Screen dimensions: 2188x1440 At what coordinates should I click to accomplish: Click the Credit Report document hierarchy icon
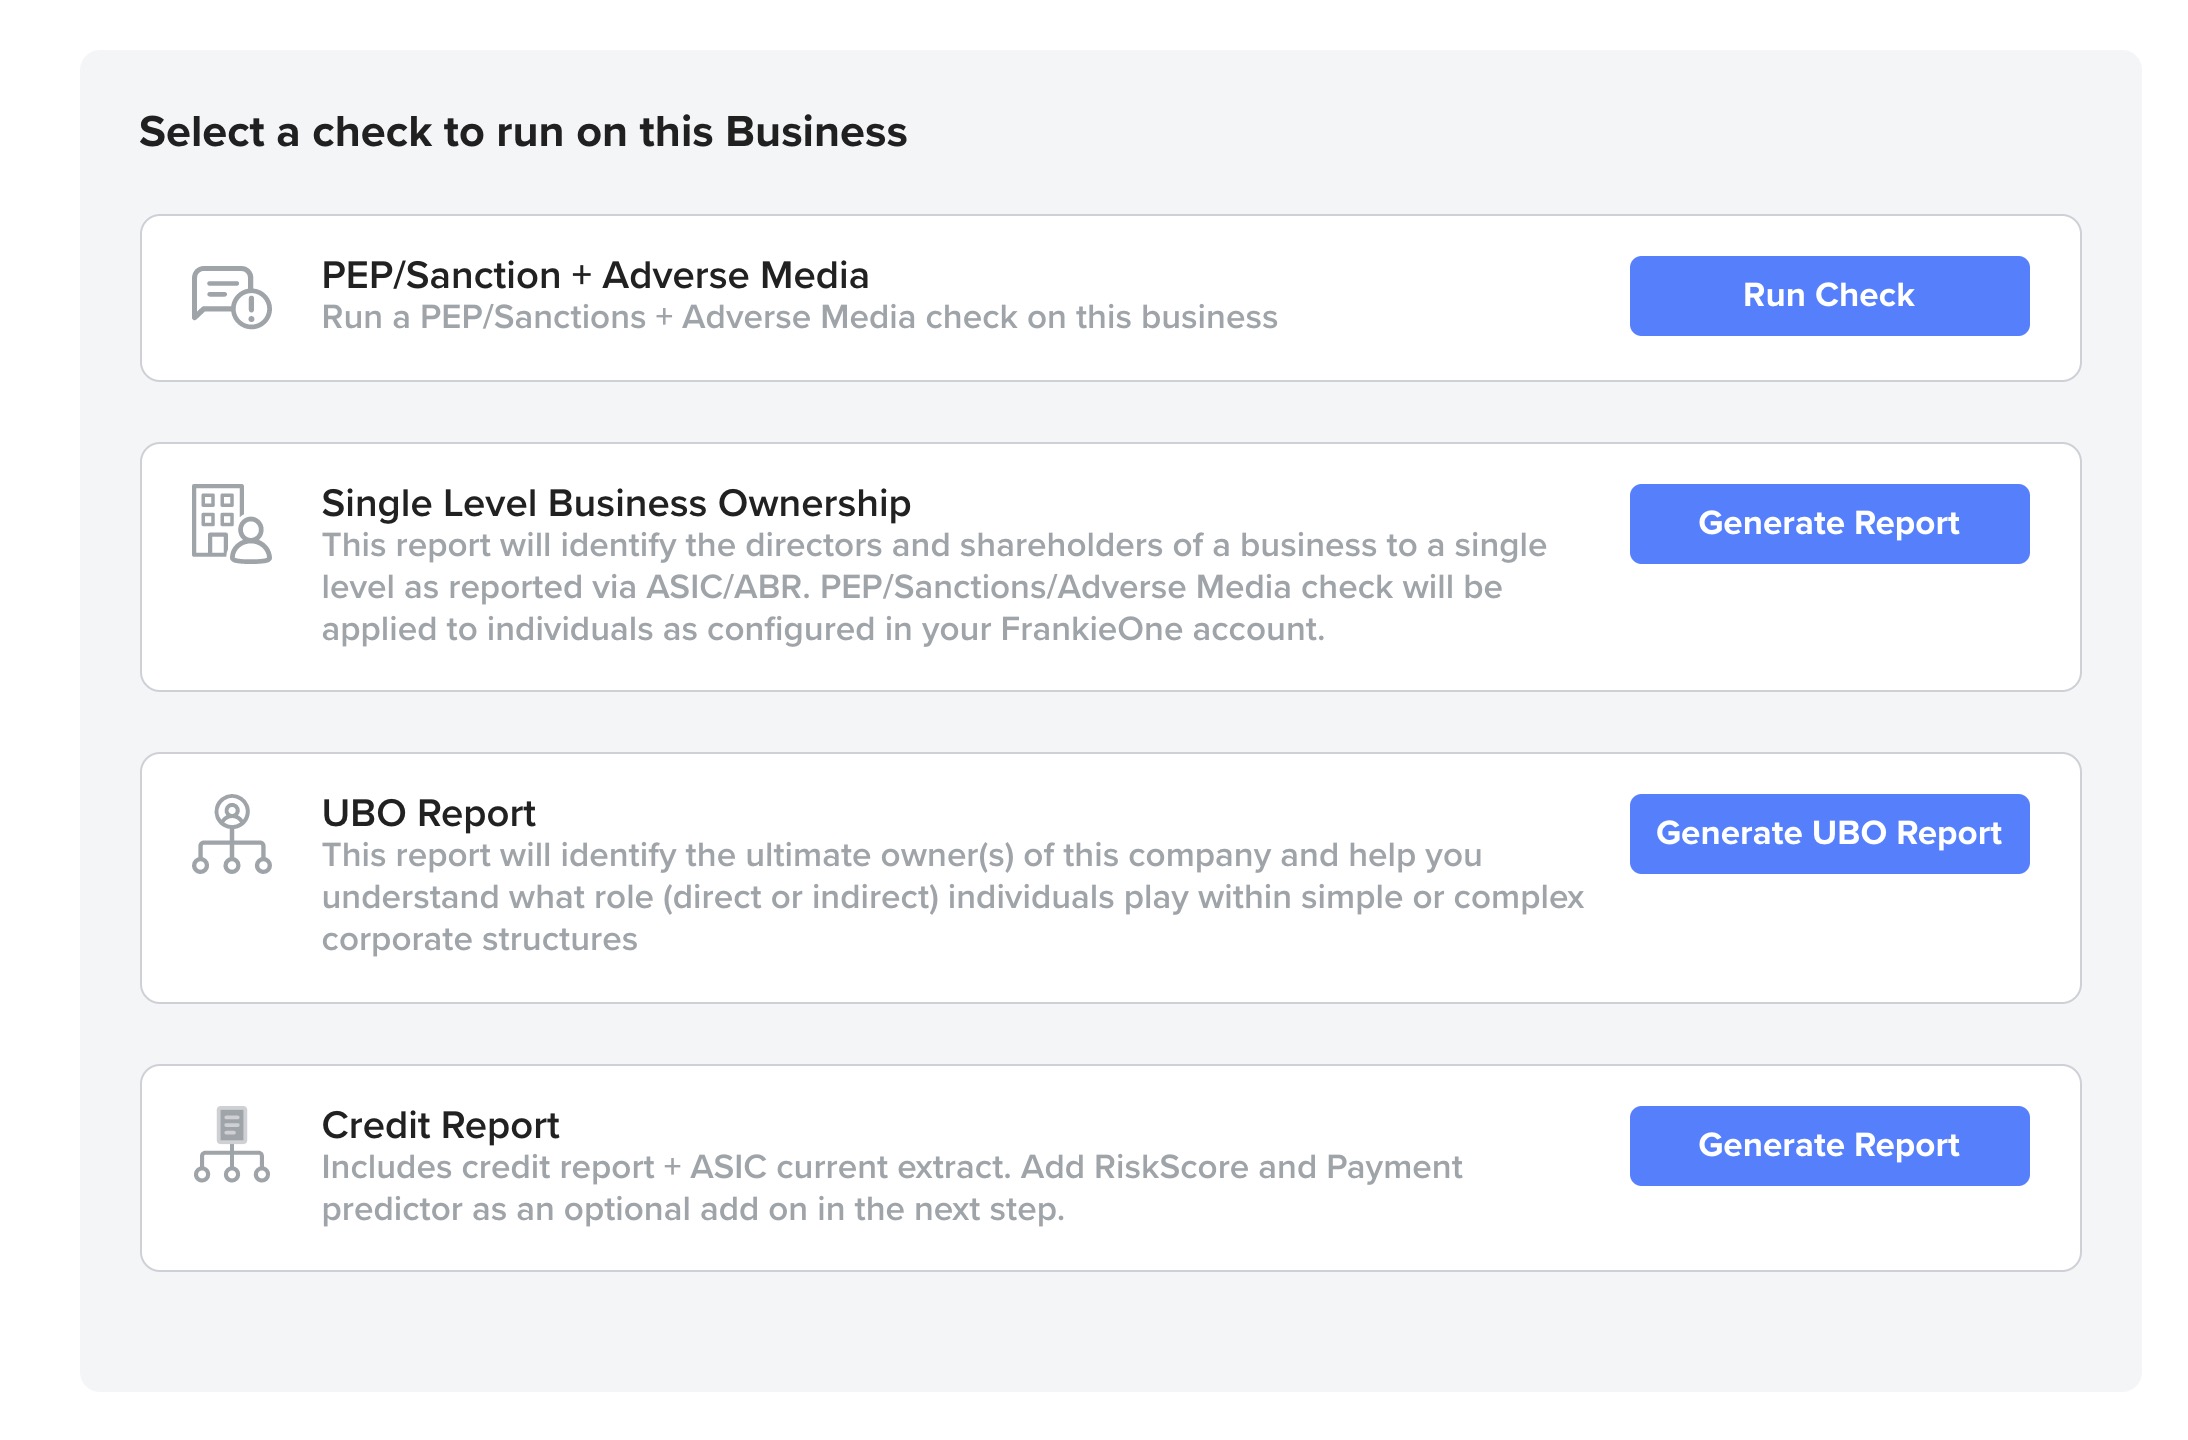231,1145
